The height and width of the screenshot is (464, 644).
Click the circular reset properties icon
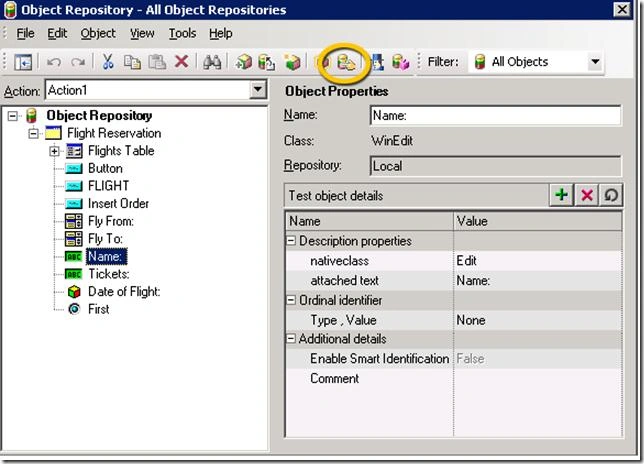[x=611, y=195]
